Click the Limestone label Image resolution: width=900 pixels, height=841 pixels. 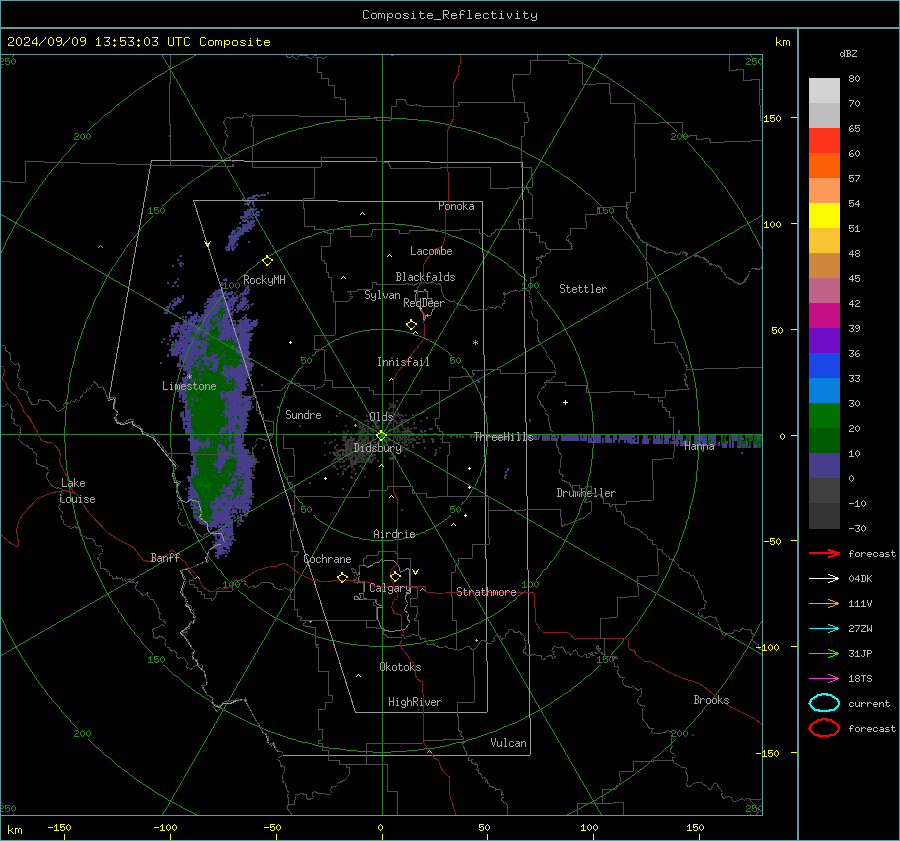pyautogui.click(x=189, y=386)
